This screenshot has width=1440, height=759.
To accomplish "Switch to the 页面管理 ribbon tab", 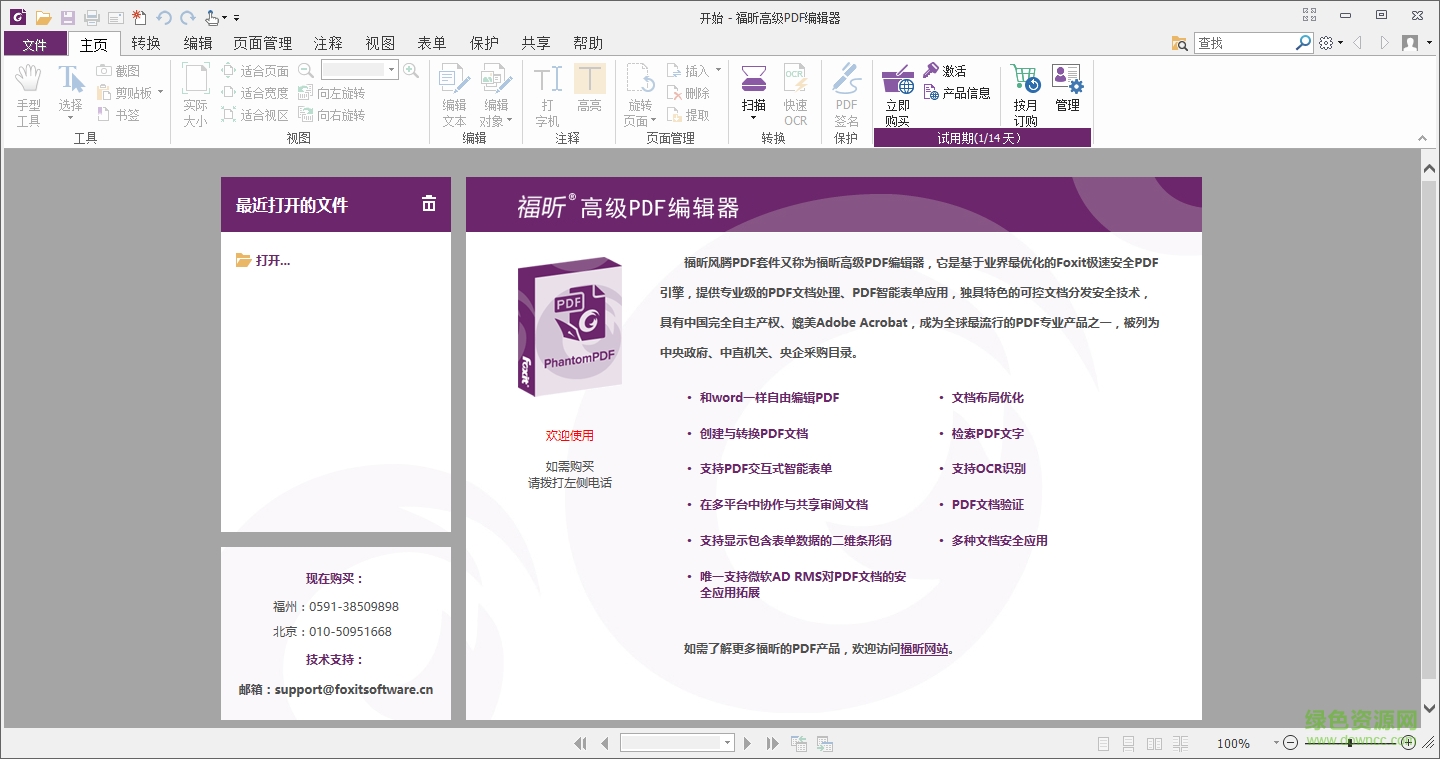I will click(x=261, y=43).
